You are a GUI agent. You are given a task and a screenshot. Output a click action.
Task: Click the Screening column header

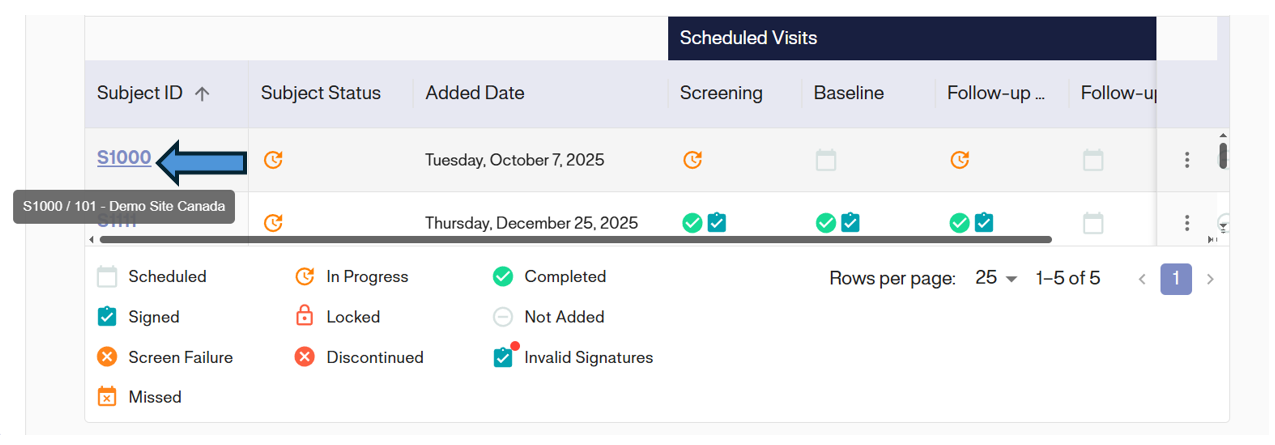point(721,93)
